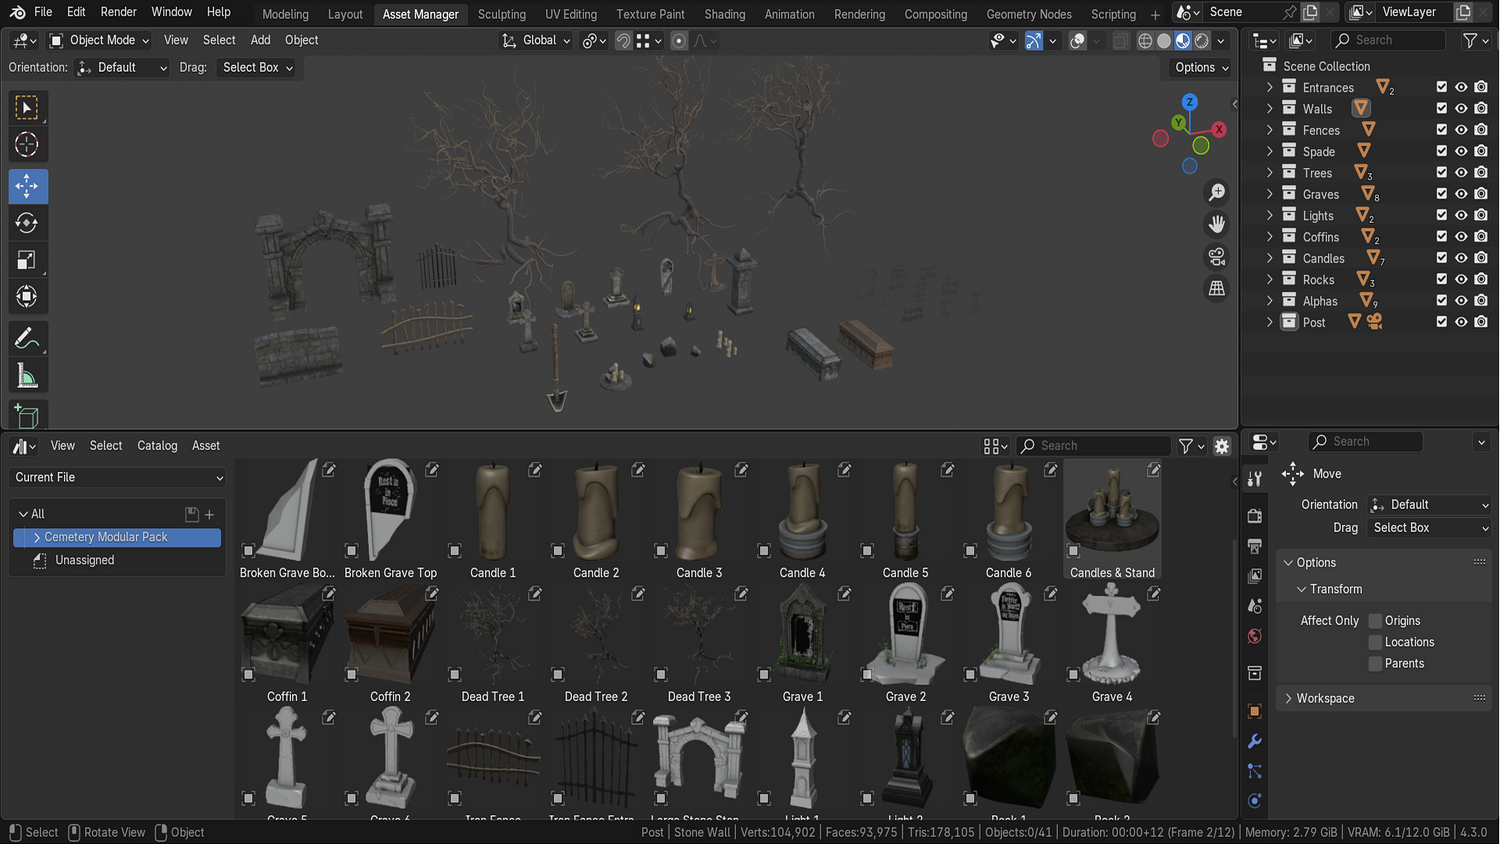Hide the Walls collection with its eye icon
This screenshot has width=1500, height=844.
(1461, 108)
